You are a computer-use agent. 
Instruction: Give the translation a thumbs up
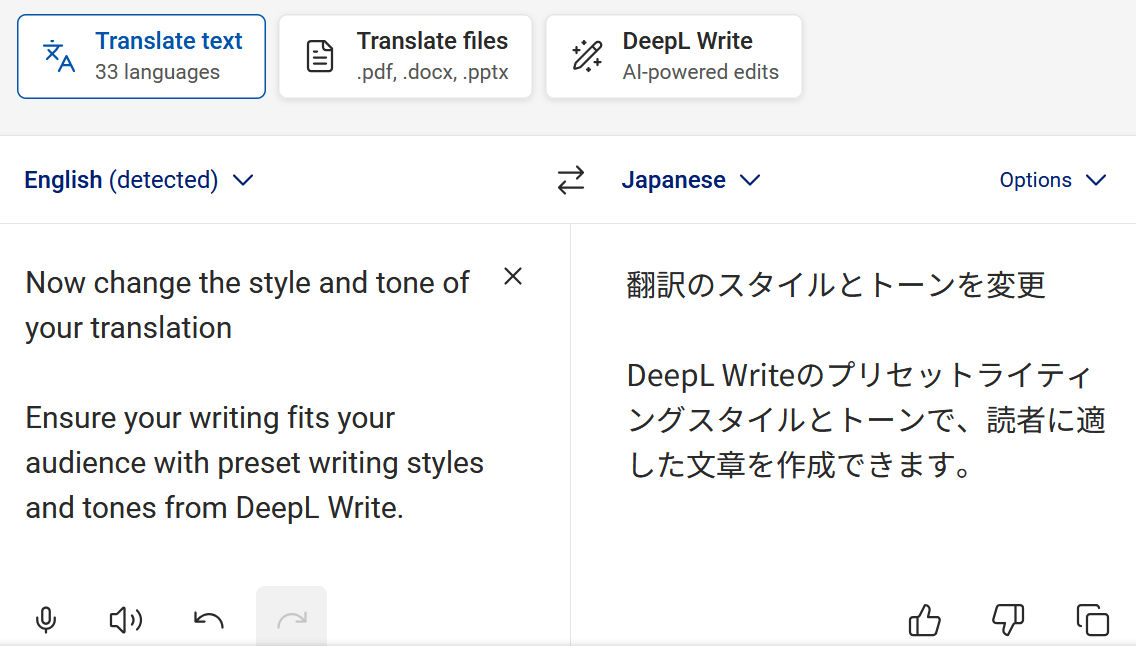(924, 620)
